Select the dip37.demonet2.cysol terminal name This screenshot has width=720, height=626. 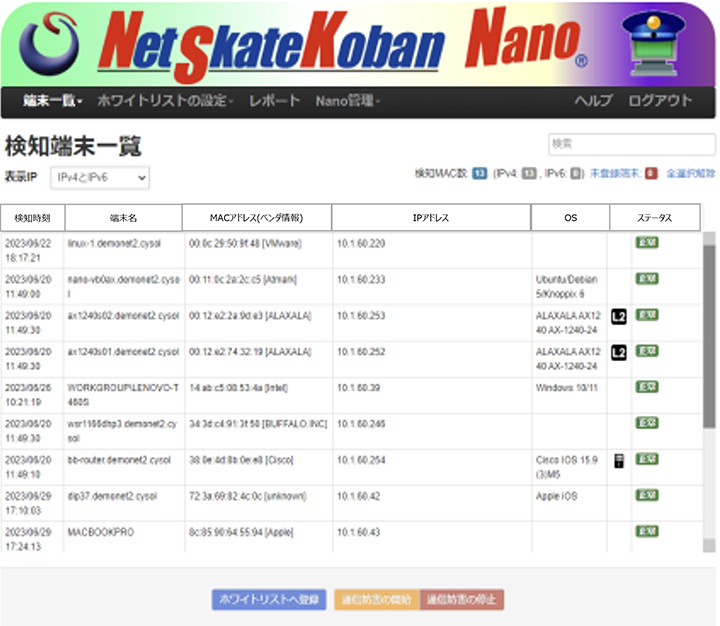(112, 496)
